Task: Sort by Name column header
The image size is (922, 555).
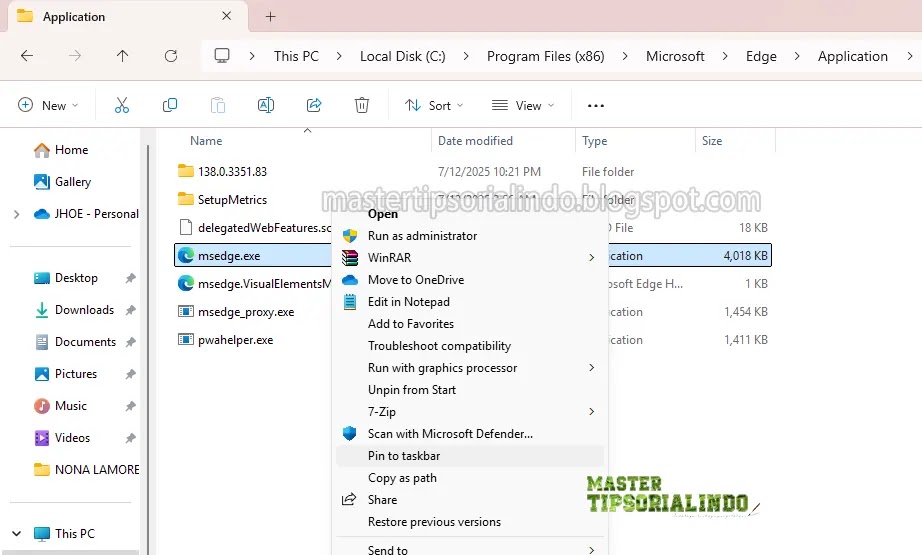Action: pyautogui.click(x=206, y=141)
